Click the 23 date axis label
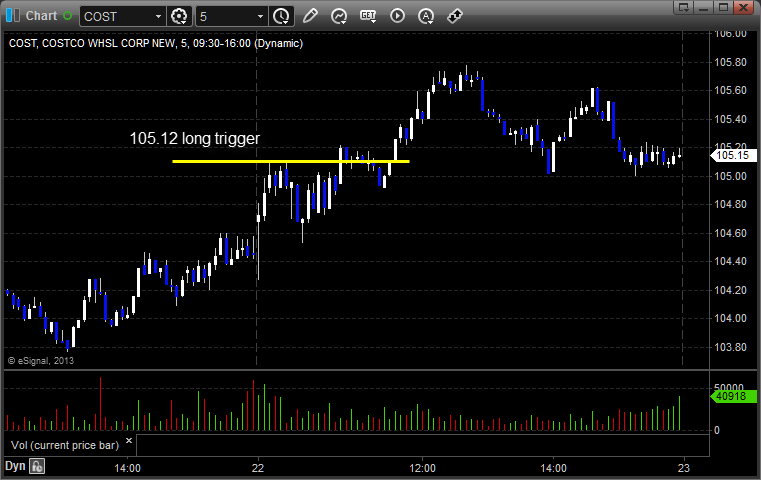Screen dimensions: 761x480 [x=683, y=468]
